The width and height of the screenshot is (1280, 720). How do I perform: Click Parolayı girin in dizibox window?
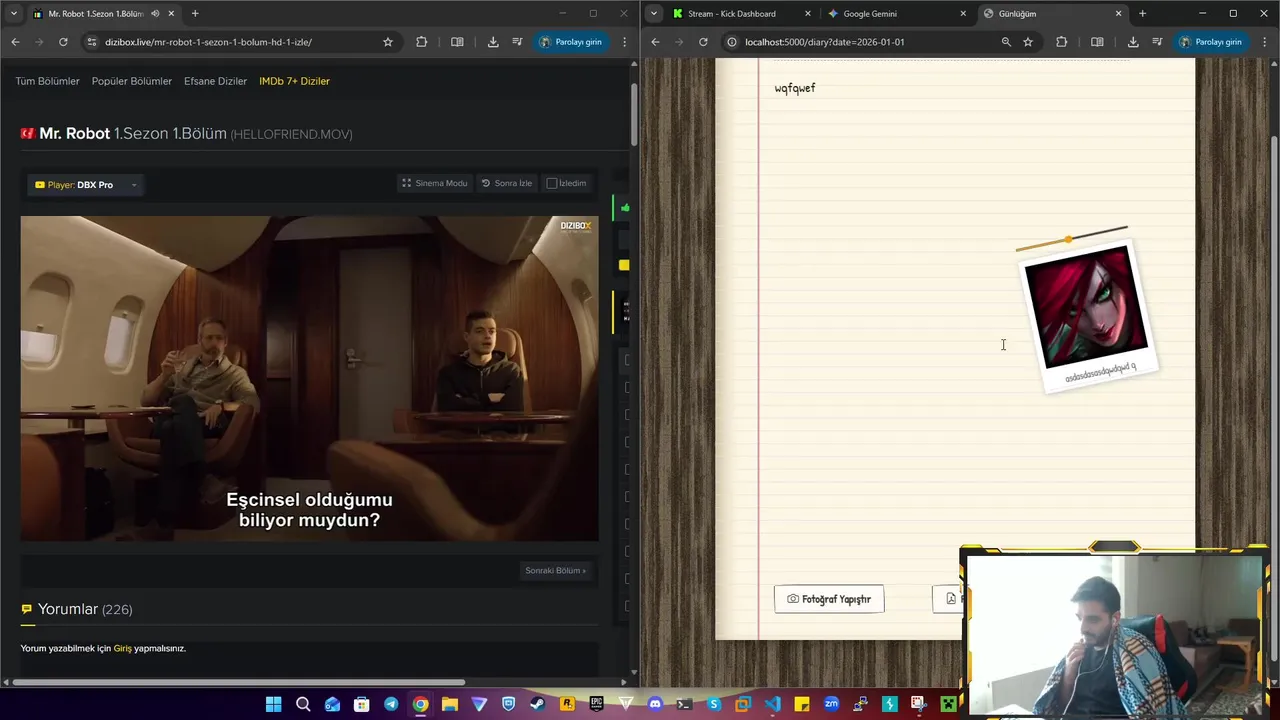point(571,42)
